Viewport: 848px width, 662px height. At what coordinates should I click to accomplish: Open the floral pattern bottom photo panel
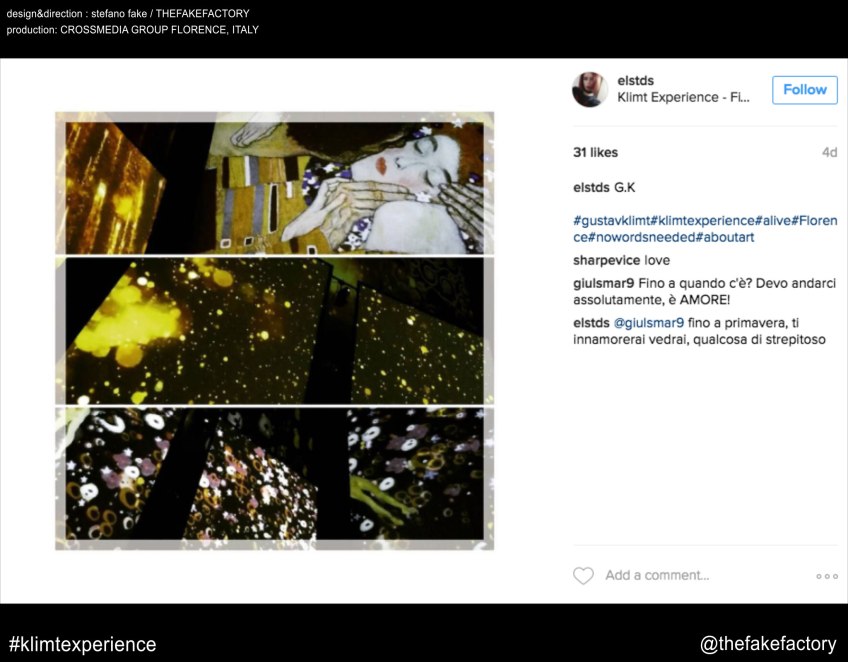(x=275, y=474)
